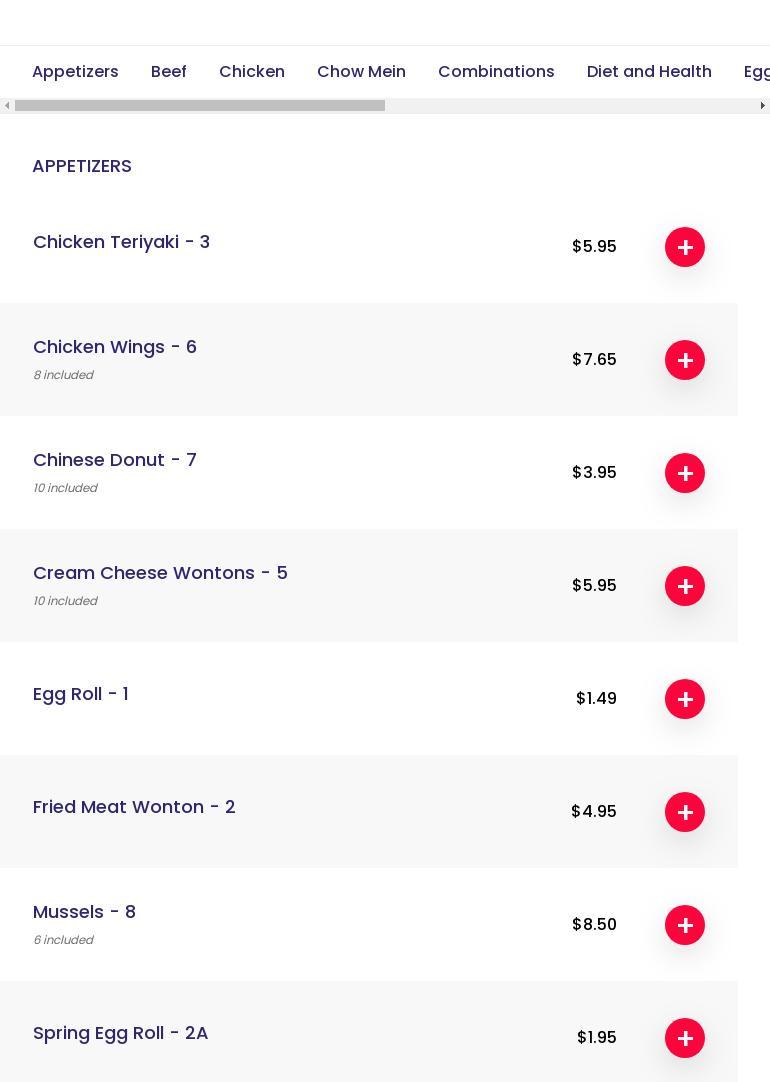The image size is (770, 1082).
Task: Open Cream Cheese Wontons item details
Action: click(160, 573)
